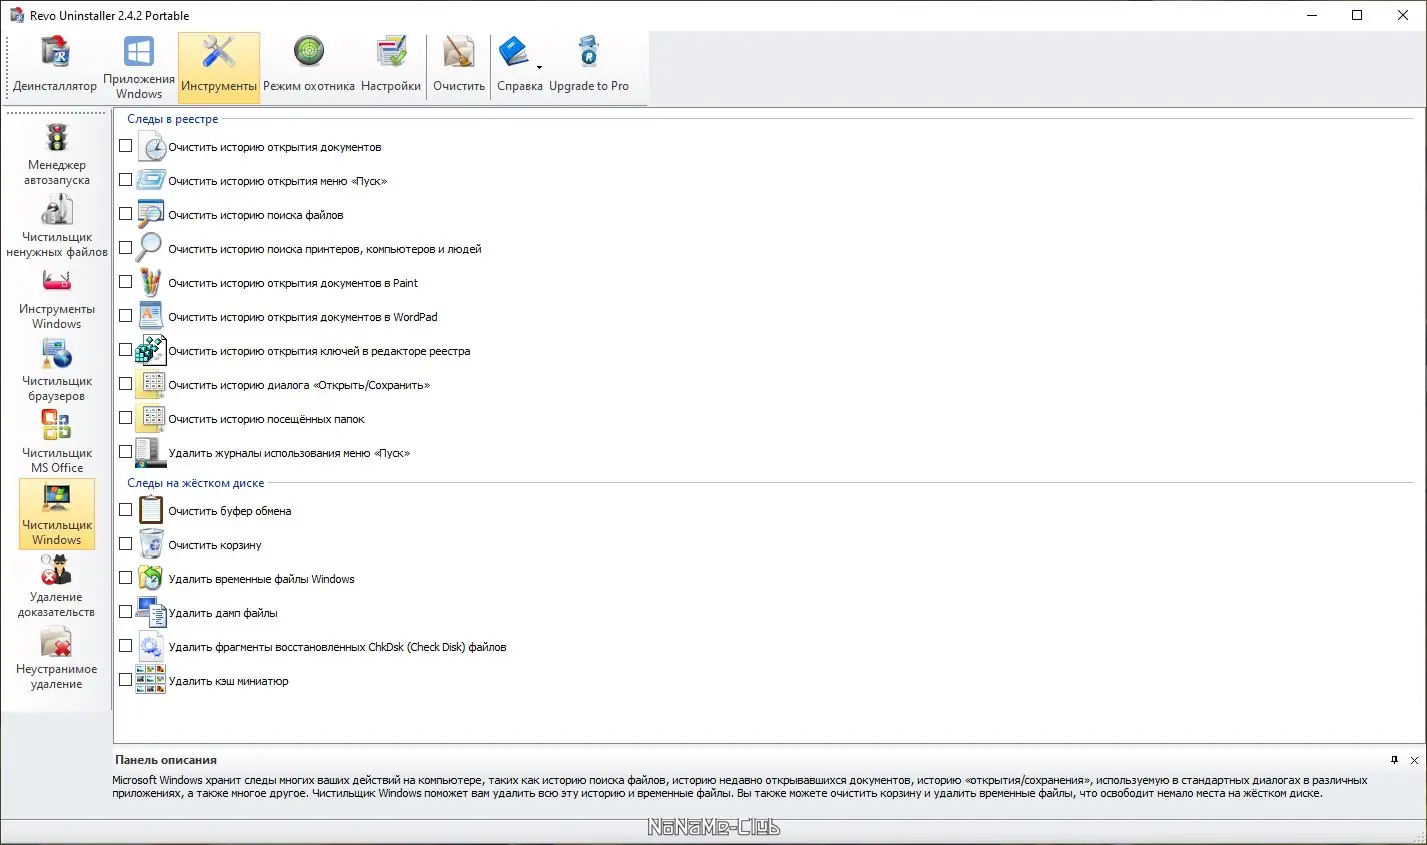
Task: Check Удалить журналы использования меню «Пуск»
Action: pos(126,452)
